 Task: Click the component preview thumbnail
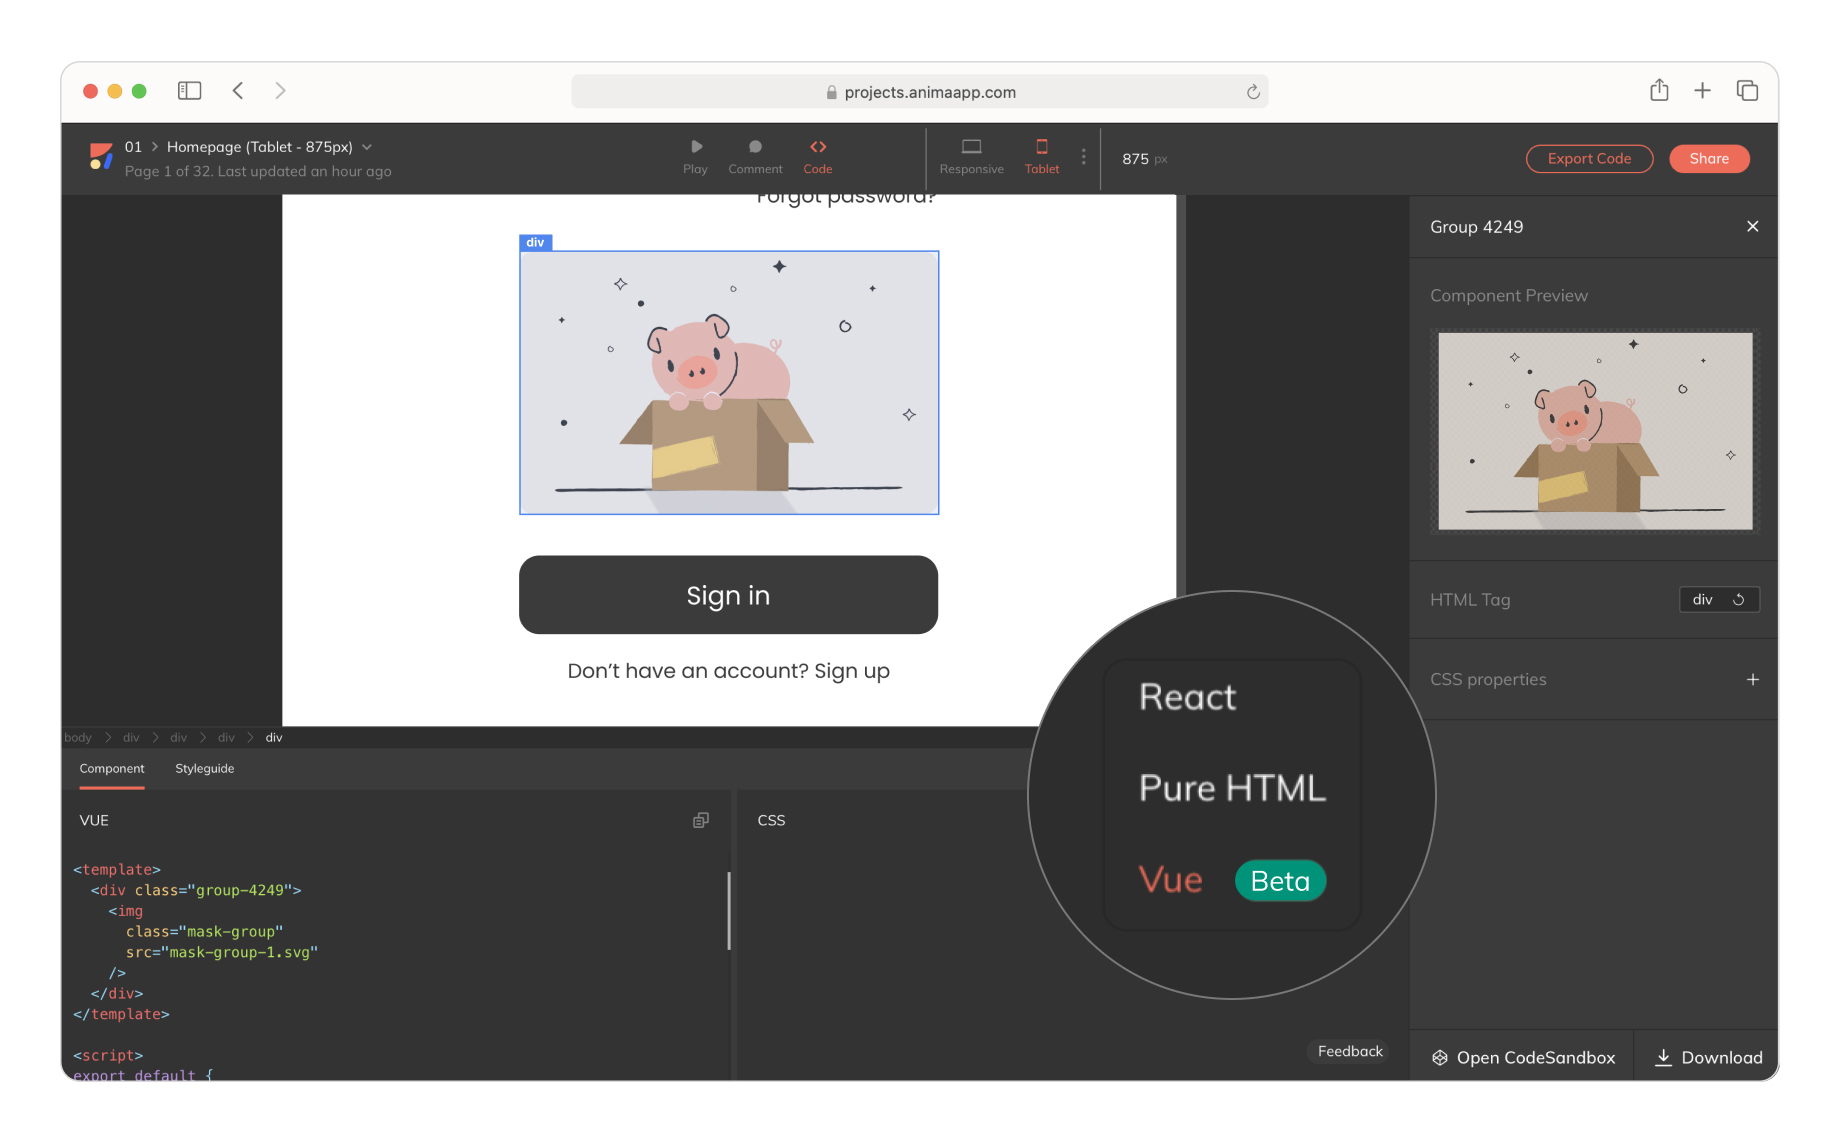click(x=1594, y=431)
